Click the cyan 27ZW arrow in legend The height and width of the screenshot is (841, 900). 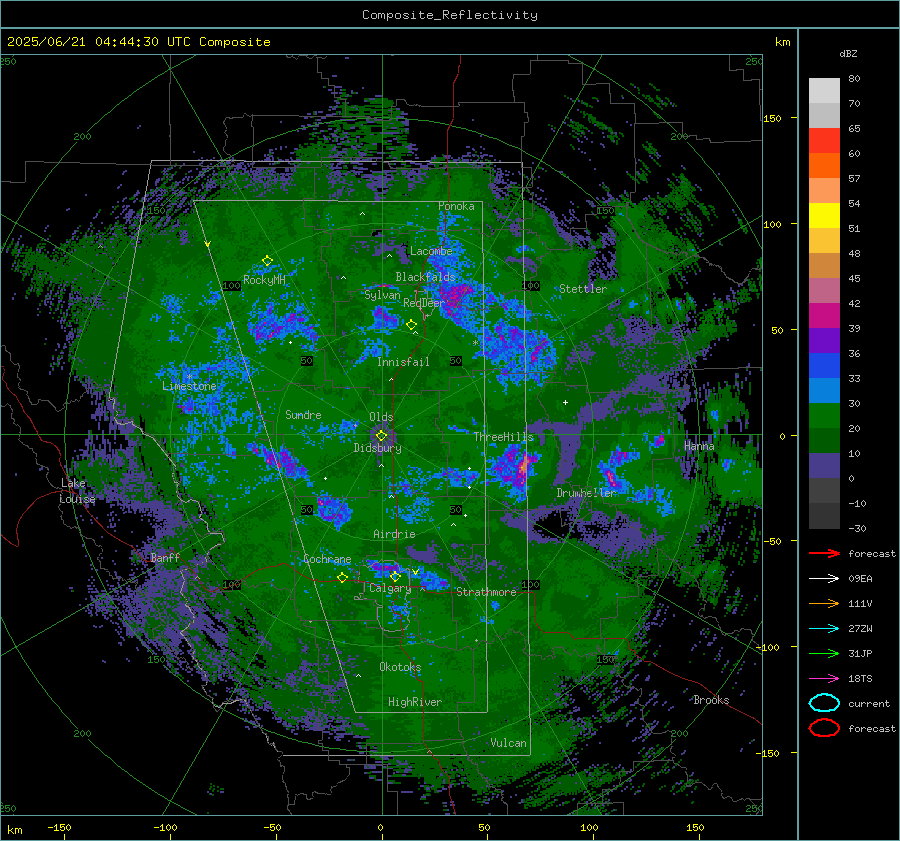coord(824,629)
